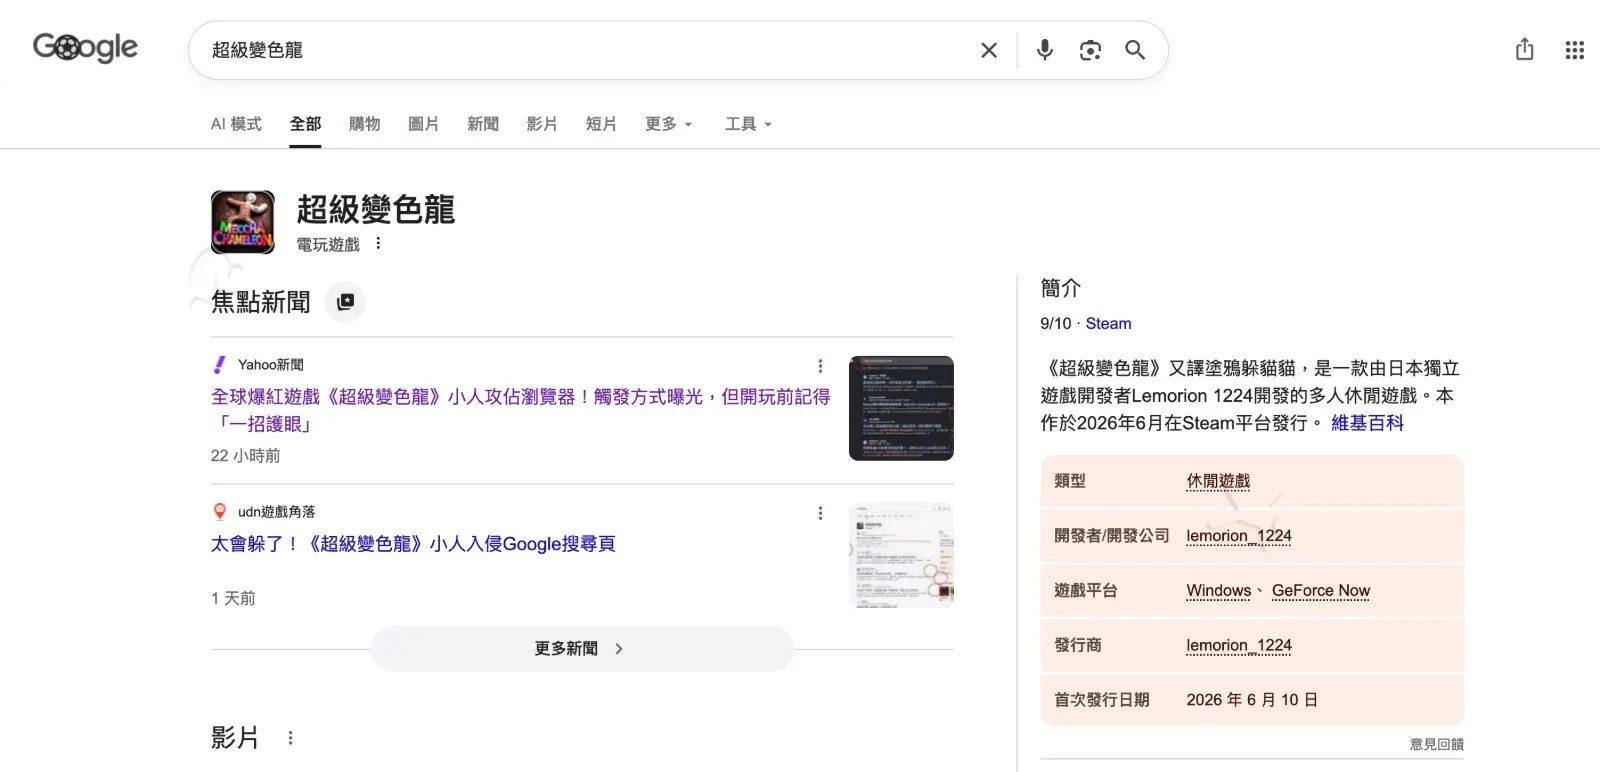
Task: Click the GeForce Now platform link
Action: [x=1321, y=591]
